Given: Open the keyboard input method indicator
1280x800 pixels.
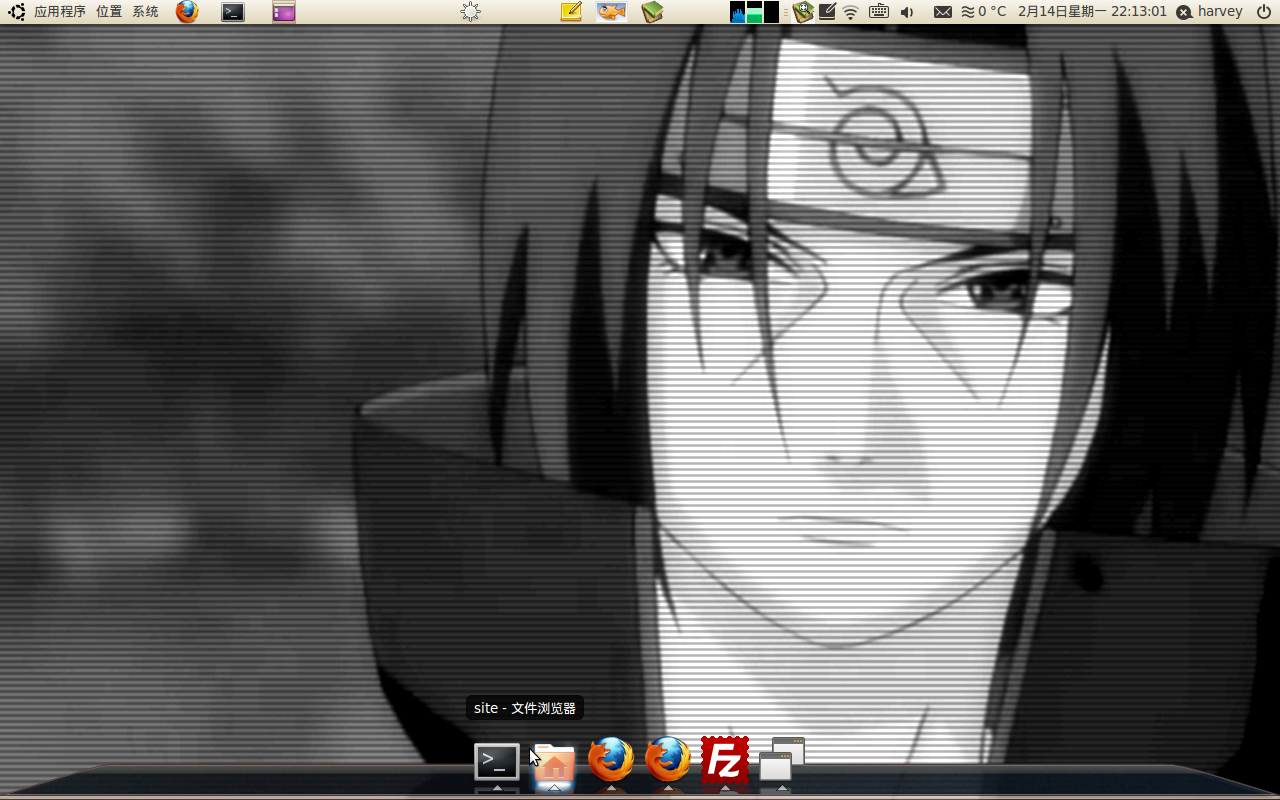Looking at the screenshot, I should 879,12.
